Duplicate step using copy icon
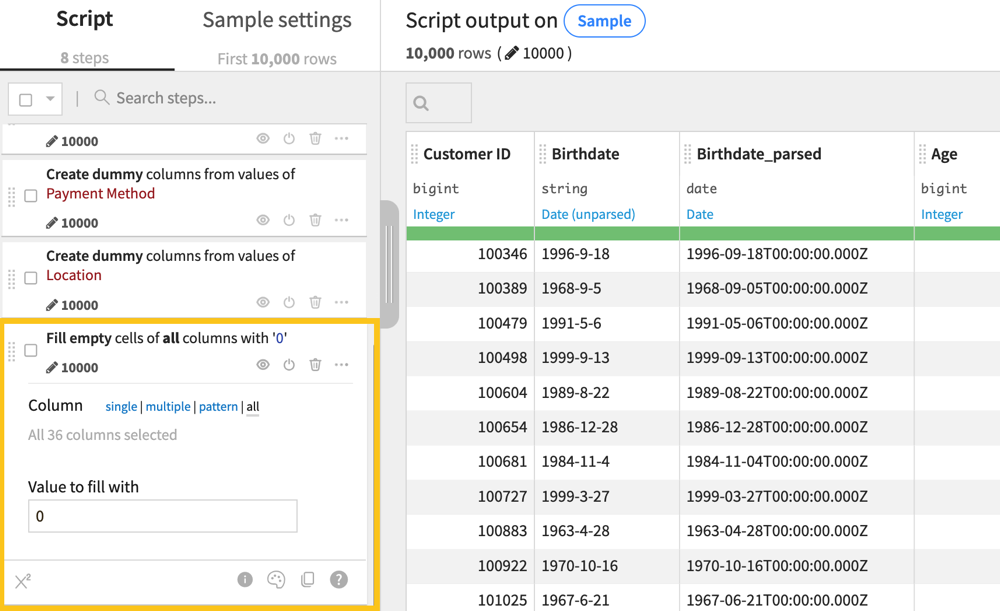Screen dimensions: 1000x611 click(308, 580)
